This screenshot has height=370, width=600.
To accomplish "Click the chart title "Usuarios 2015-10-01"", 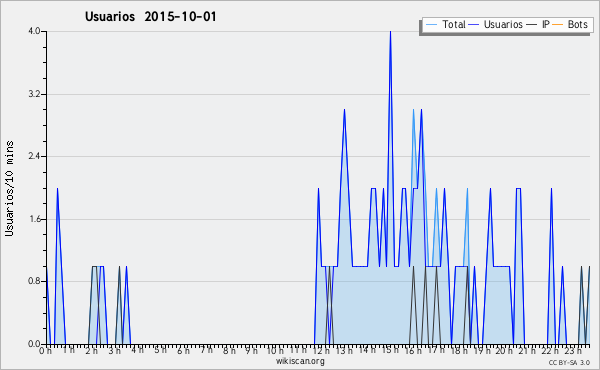I will [150, 16].
